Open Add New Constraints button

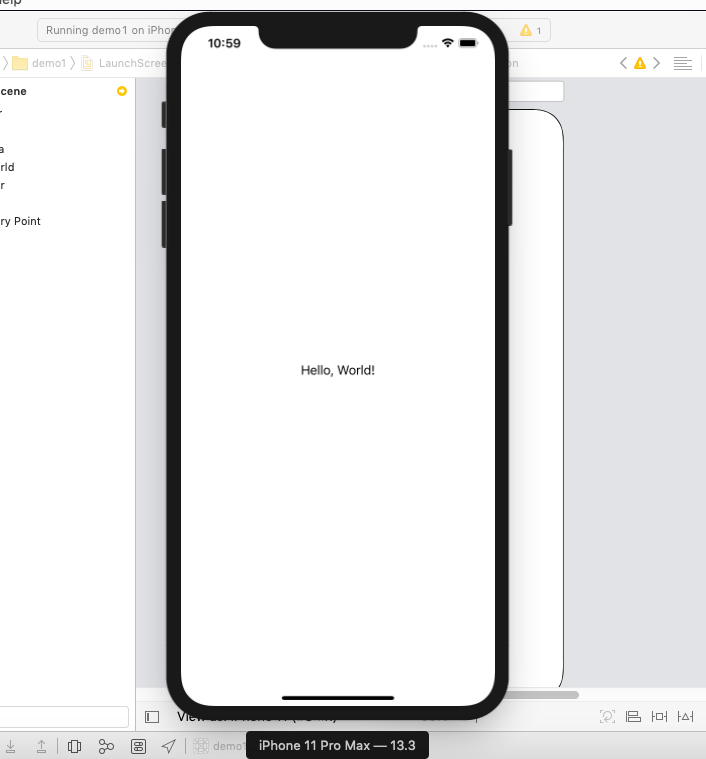(x=659, y=716)
